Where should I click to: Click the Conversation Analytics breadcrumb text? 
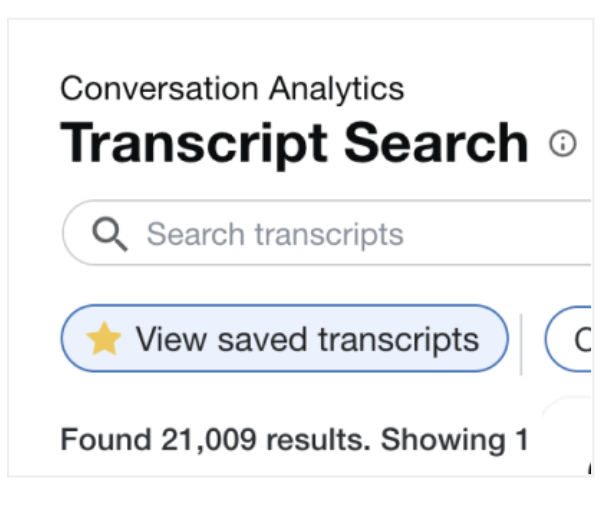pos(232,88)
